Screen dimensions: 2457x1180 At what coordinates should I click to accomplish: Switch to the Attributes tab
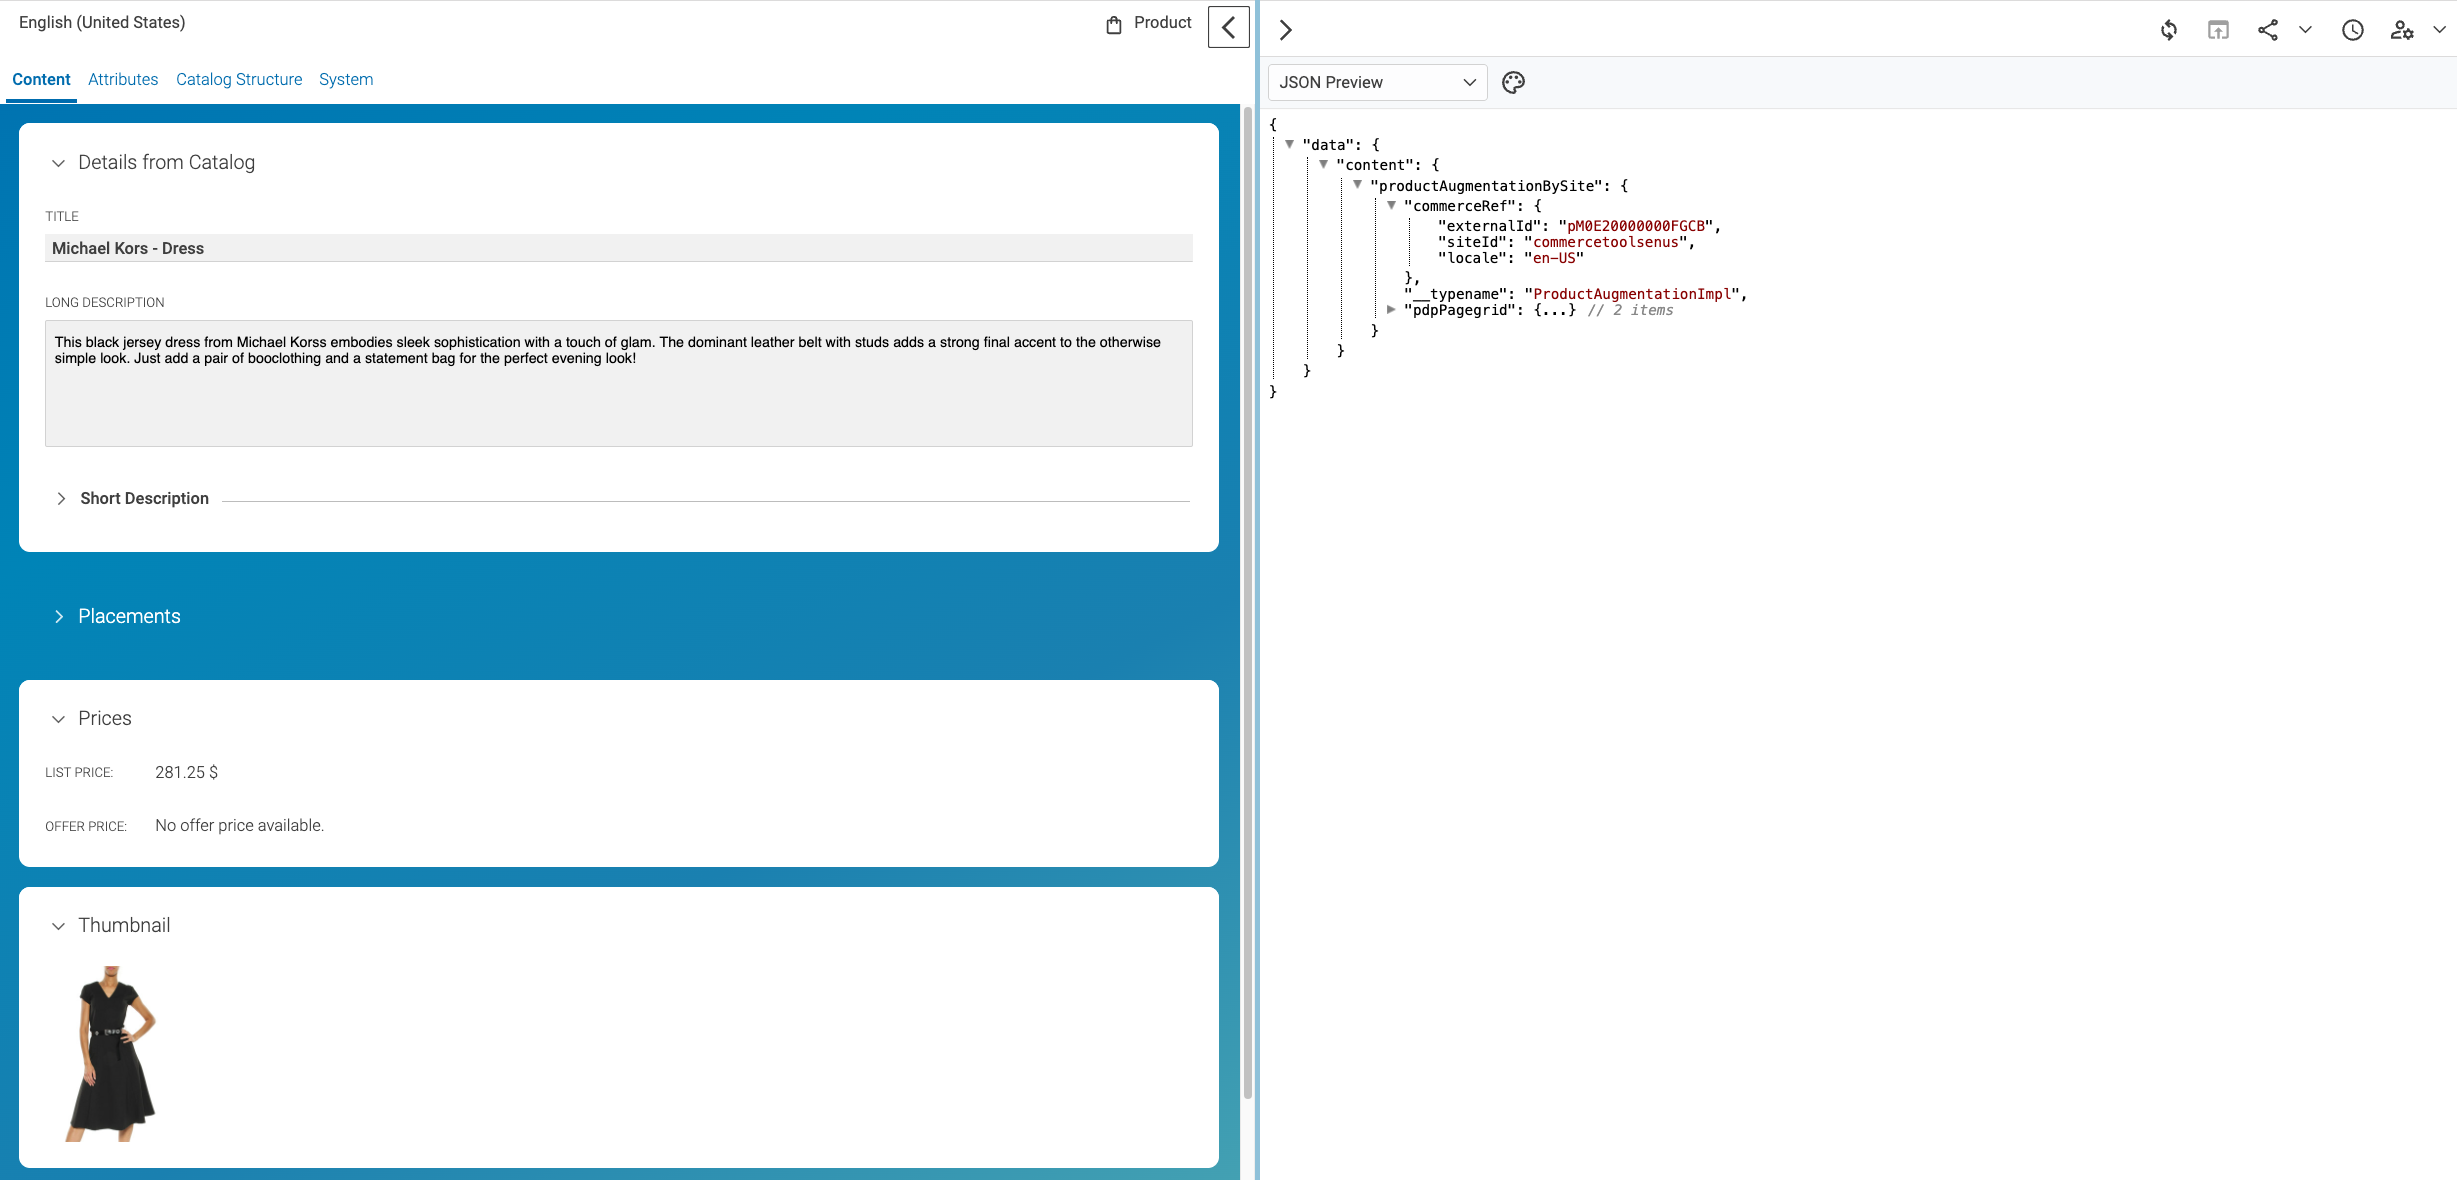(122, 79)
